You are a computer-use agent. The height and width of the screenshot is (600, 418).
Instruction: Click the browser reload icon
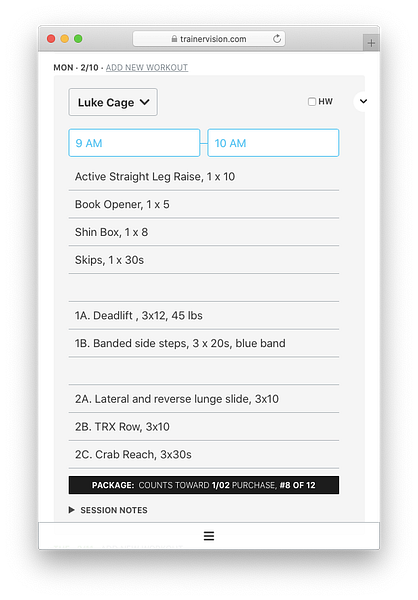(277, 39)
